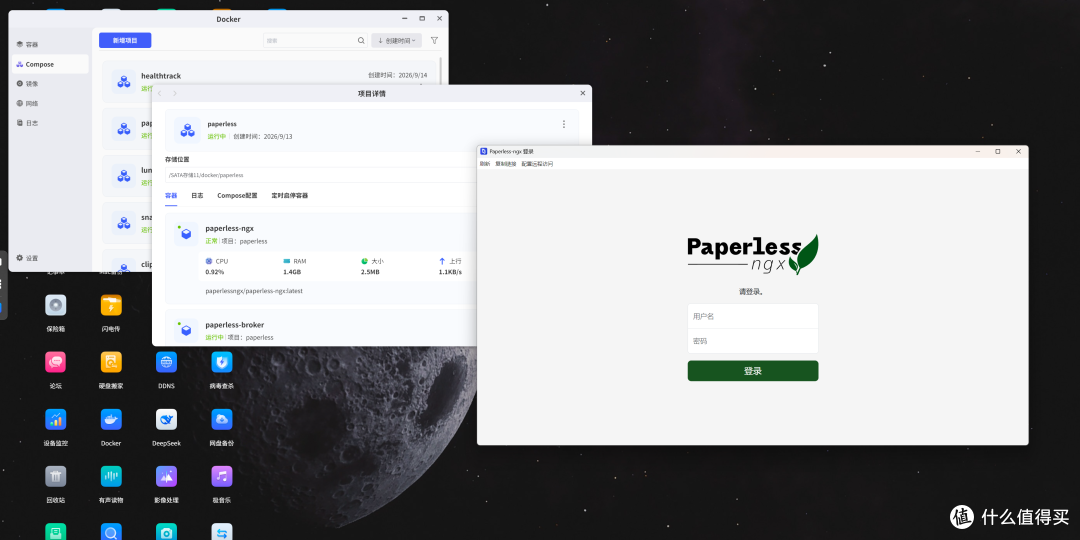Click 刷新 in Paperless-ngx window menu
Image resolution: width=1080 pixels, height=540 pixels.
pyautogui.click(x=485, y=164)
